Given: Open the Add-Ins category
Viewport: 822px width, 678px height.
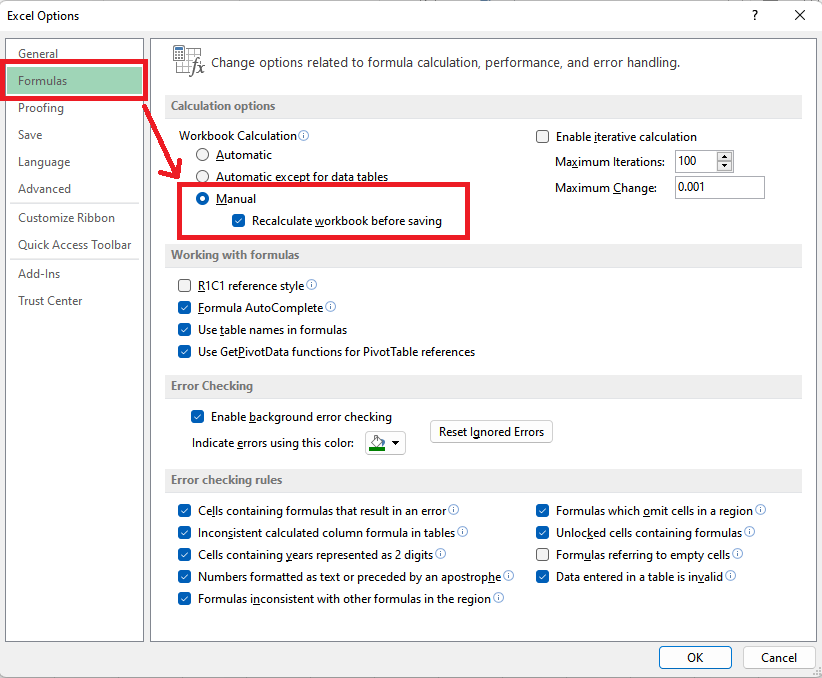Looking at the screenshot, I should coord(39,274).
